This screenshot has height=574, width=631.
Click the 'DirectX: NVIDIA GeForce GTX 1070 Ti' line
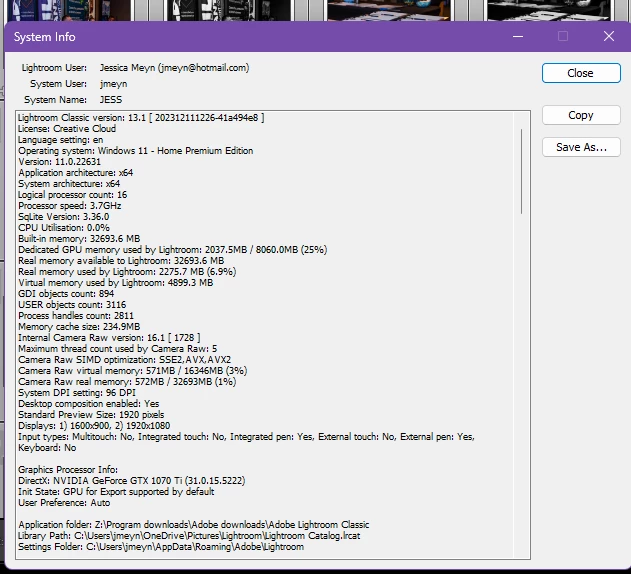(132, 481)
